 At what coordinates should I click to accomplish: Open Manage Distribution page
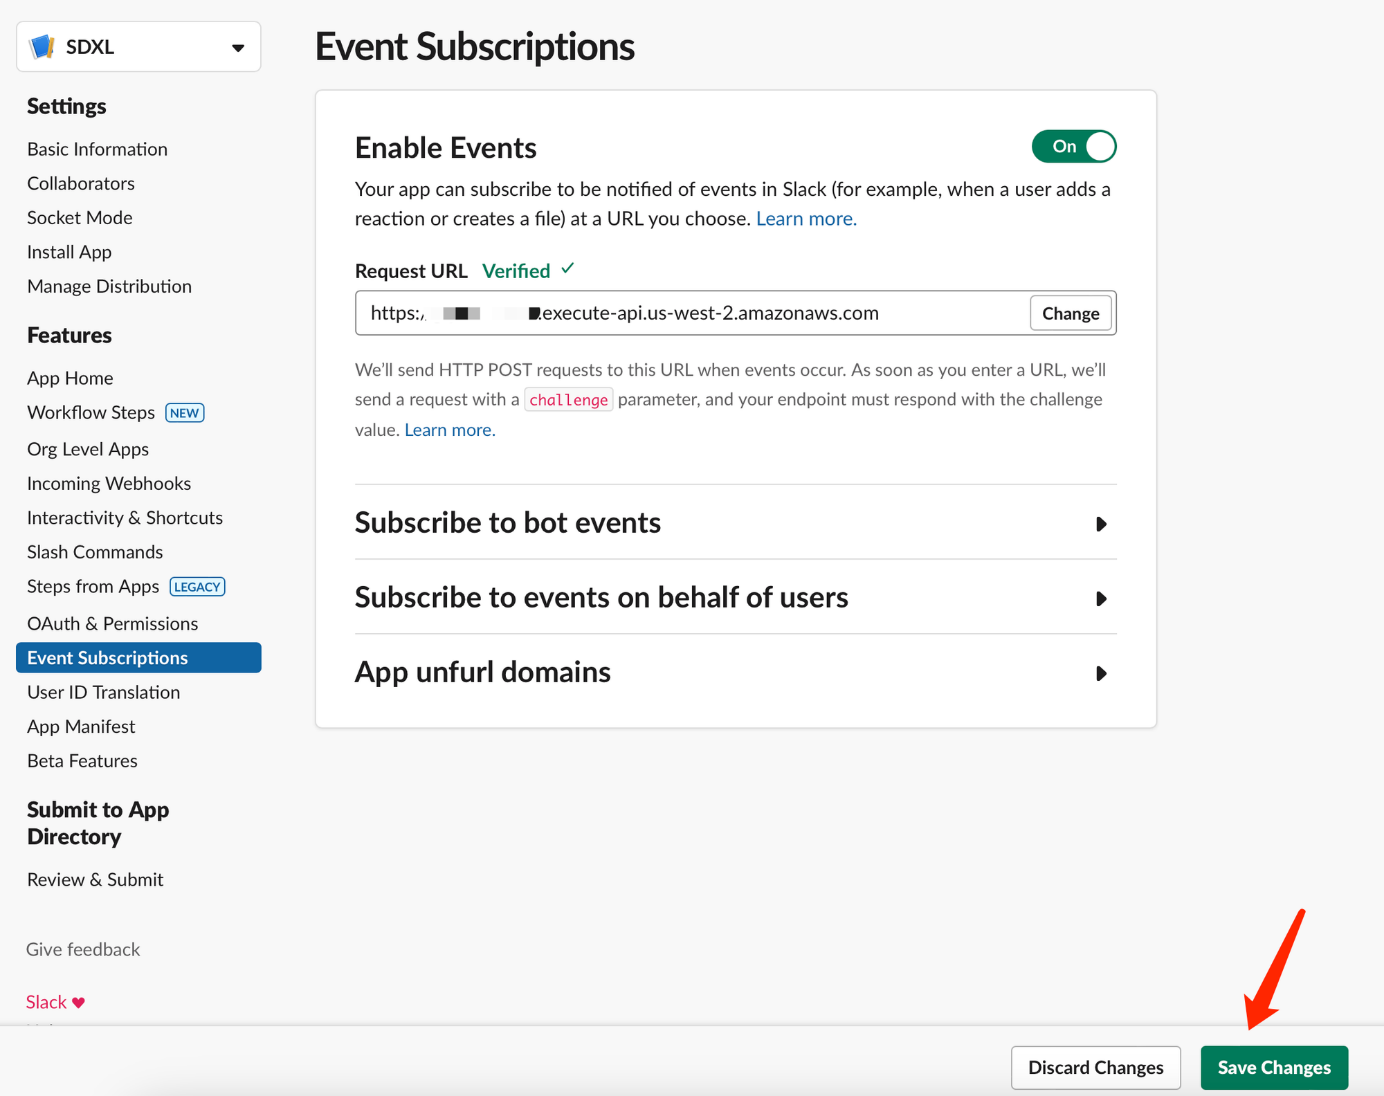[109, 286]
